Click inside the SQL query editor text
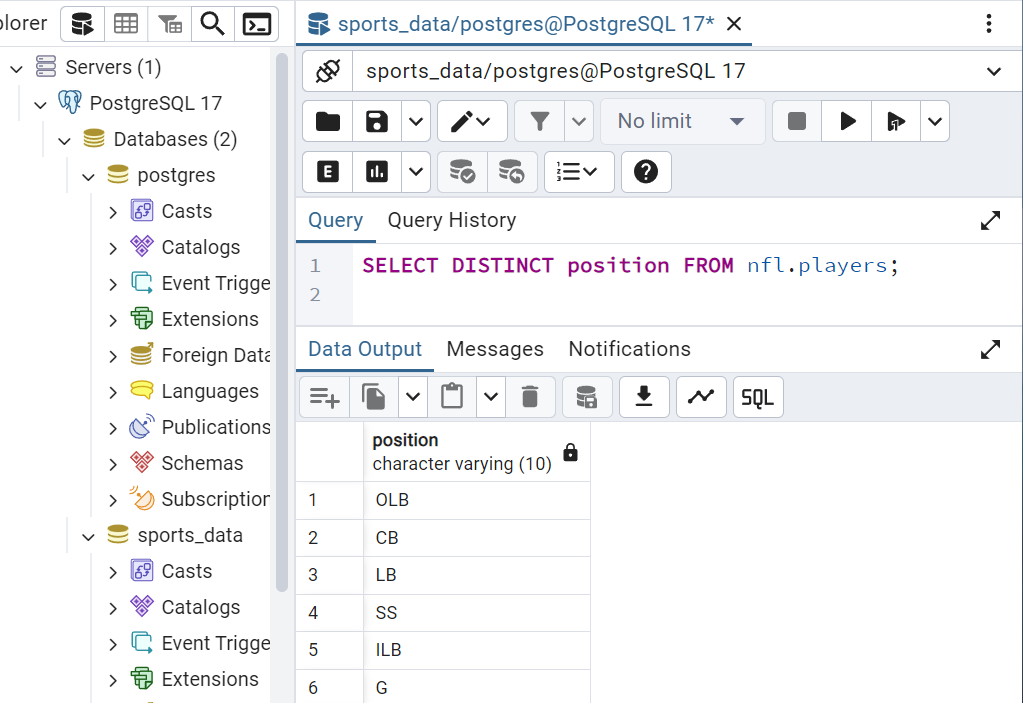1023x703 pixels. pyautogui.click(x=630, y=266)
